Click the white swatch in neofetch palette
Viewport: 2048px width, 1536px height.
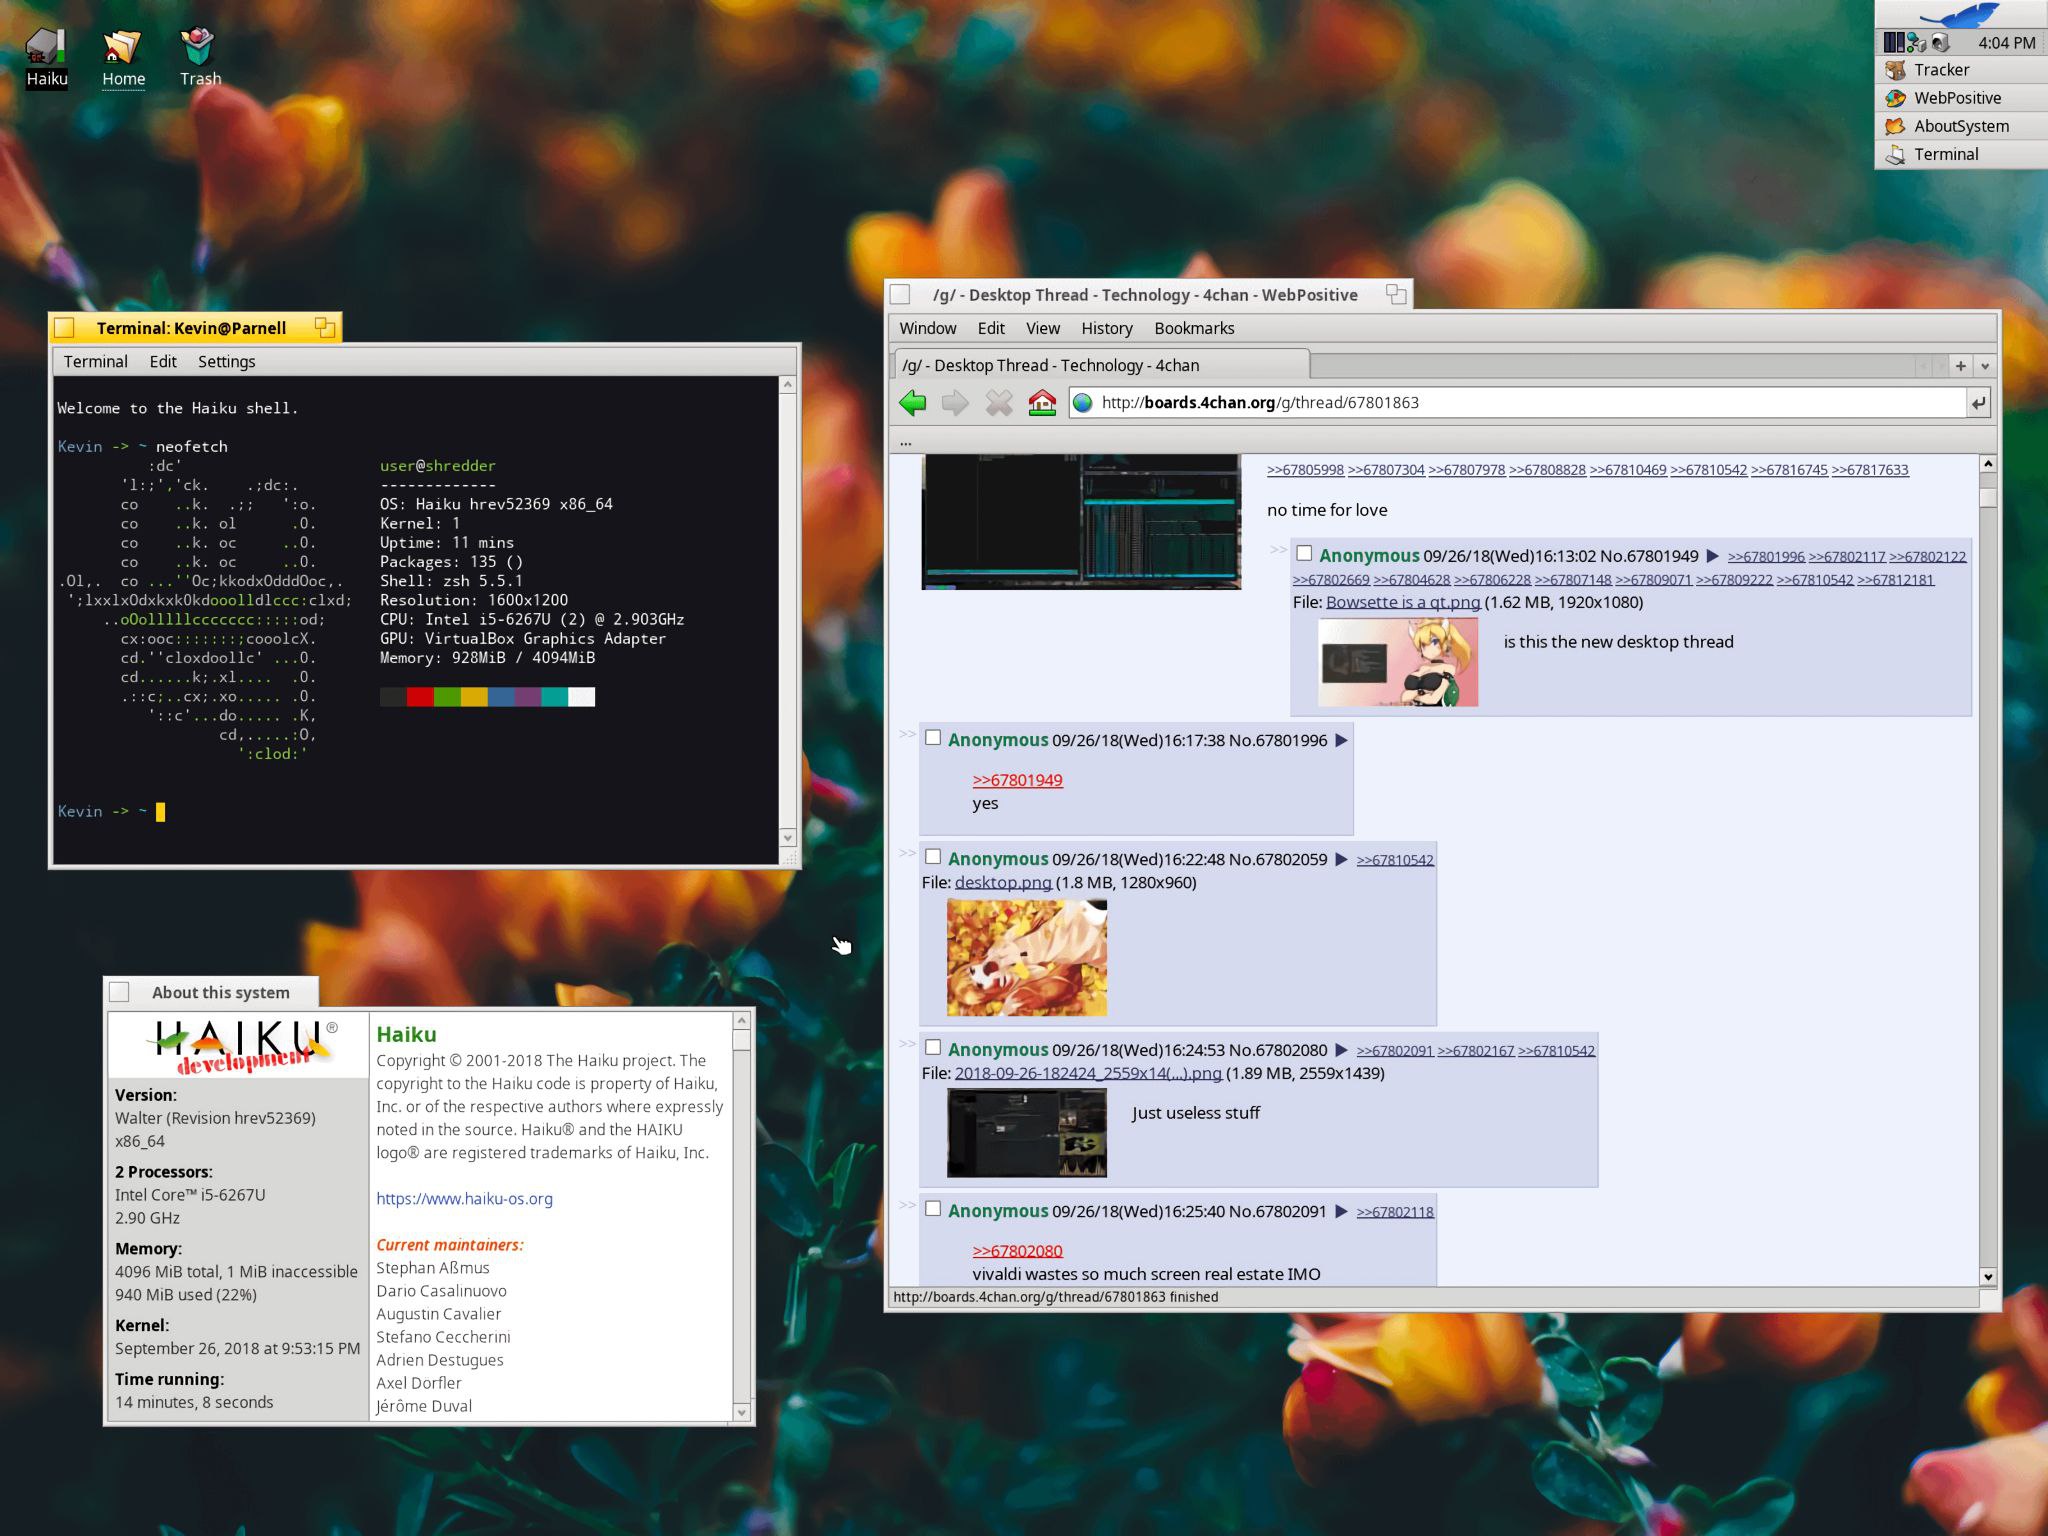581,697
